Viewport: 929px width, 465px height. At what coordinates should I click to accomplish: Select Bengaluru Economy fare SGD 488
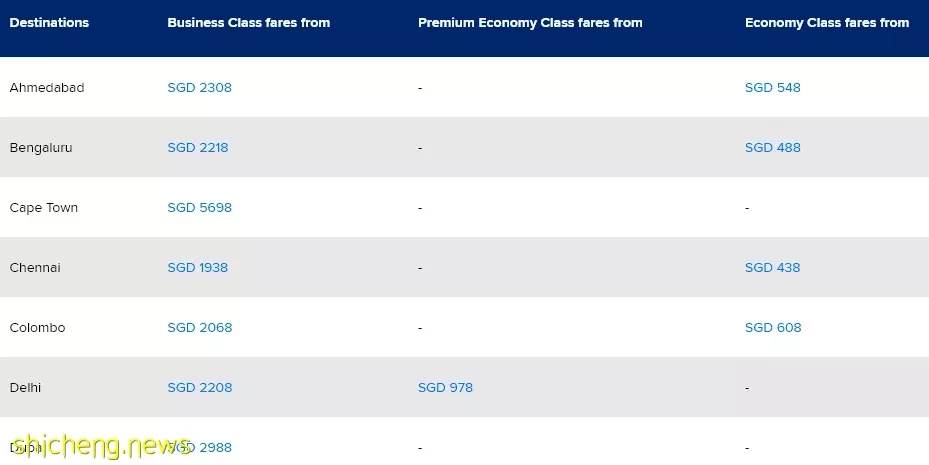click(773, 147)
